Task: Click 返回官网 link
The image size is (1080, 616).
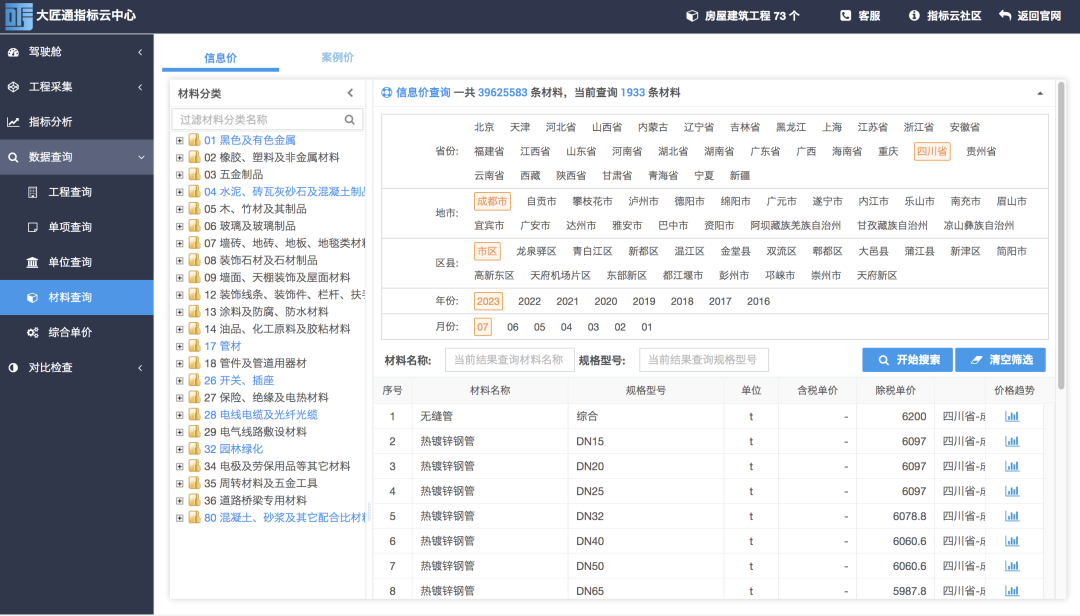Action: [x=1039, y=16]
